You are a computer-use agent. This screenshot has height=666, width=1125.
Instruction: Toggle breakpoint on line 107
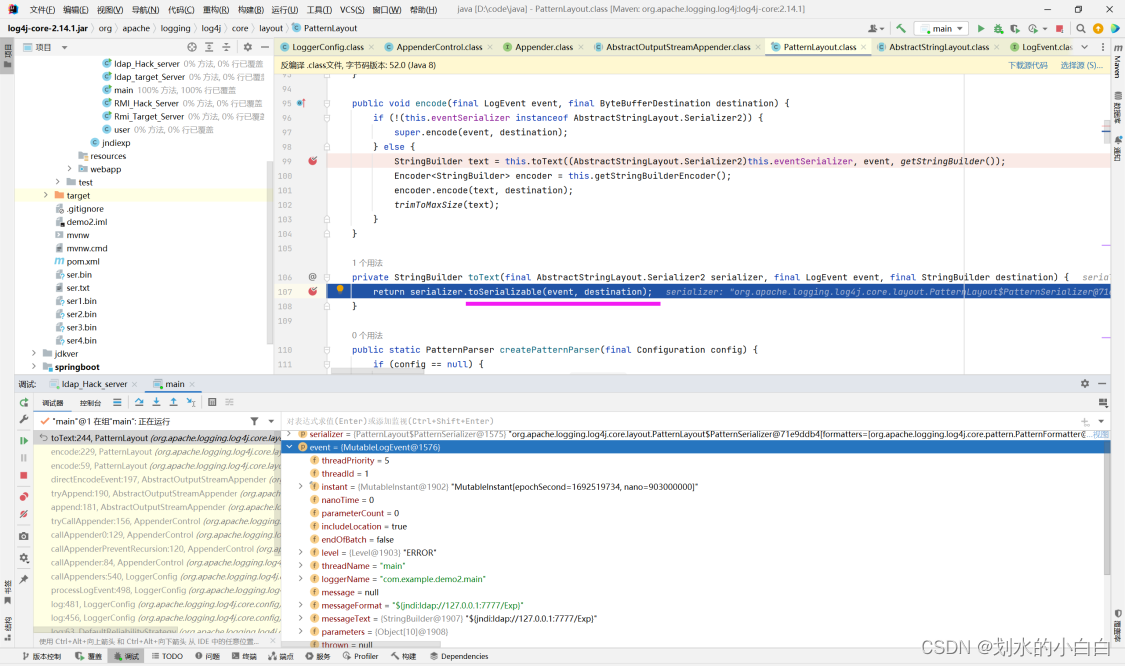(x=313, y=291)
